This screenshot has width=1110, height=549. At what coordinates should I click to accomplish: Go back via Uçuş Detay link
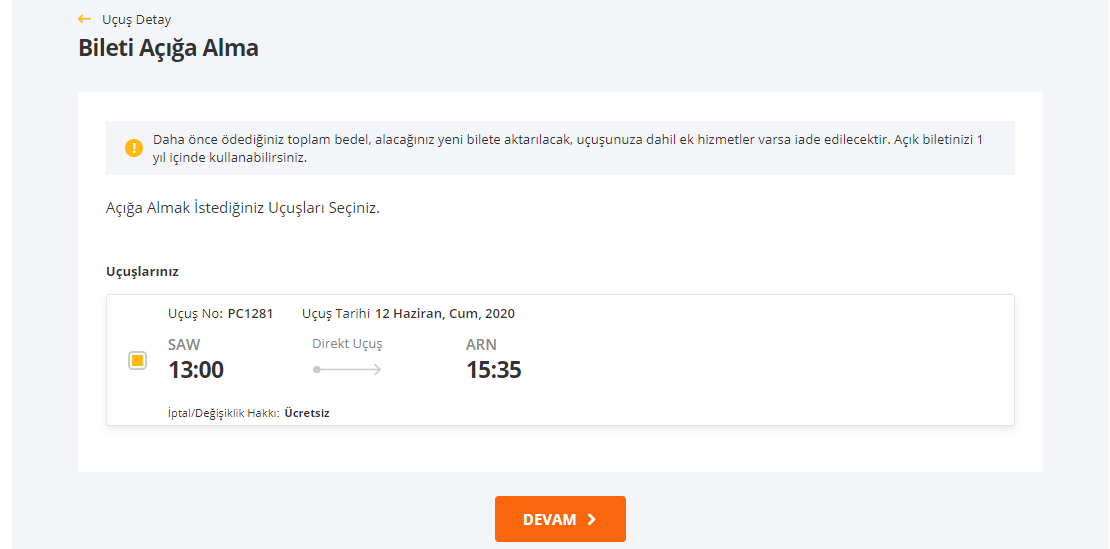click(136, 19)
